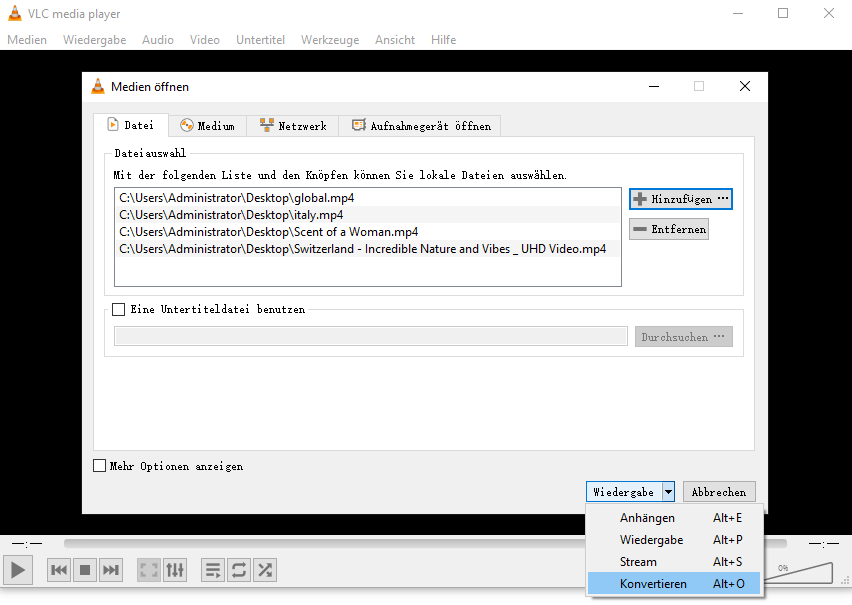
Task: Open the Werkzeuge menu
Action: 330,40
